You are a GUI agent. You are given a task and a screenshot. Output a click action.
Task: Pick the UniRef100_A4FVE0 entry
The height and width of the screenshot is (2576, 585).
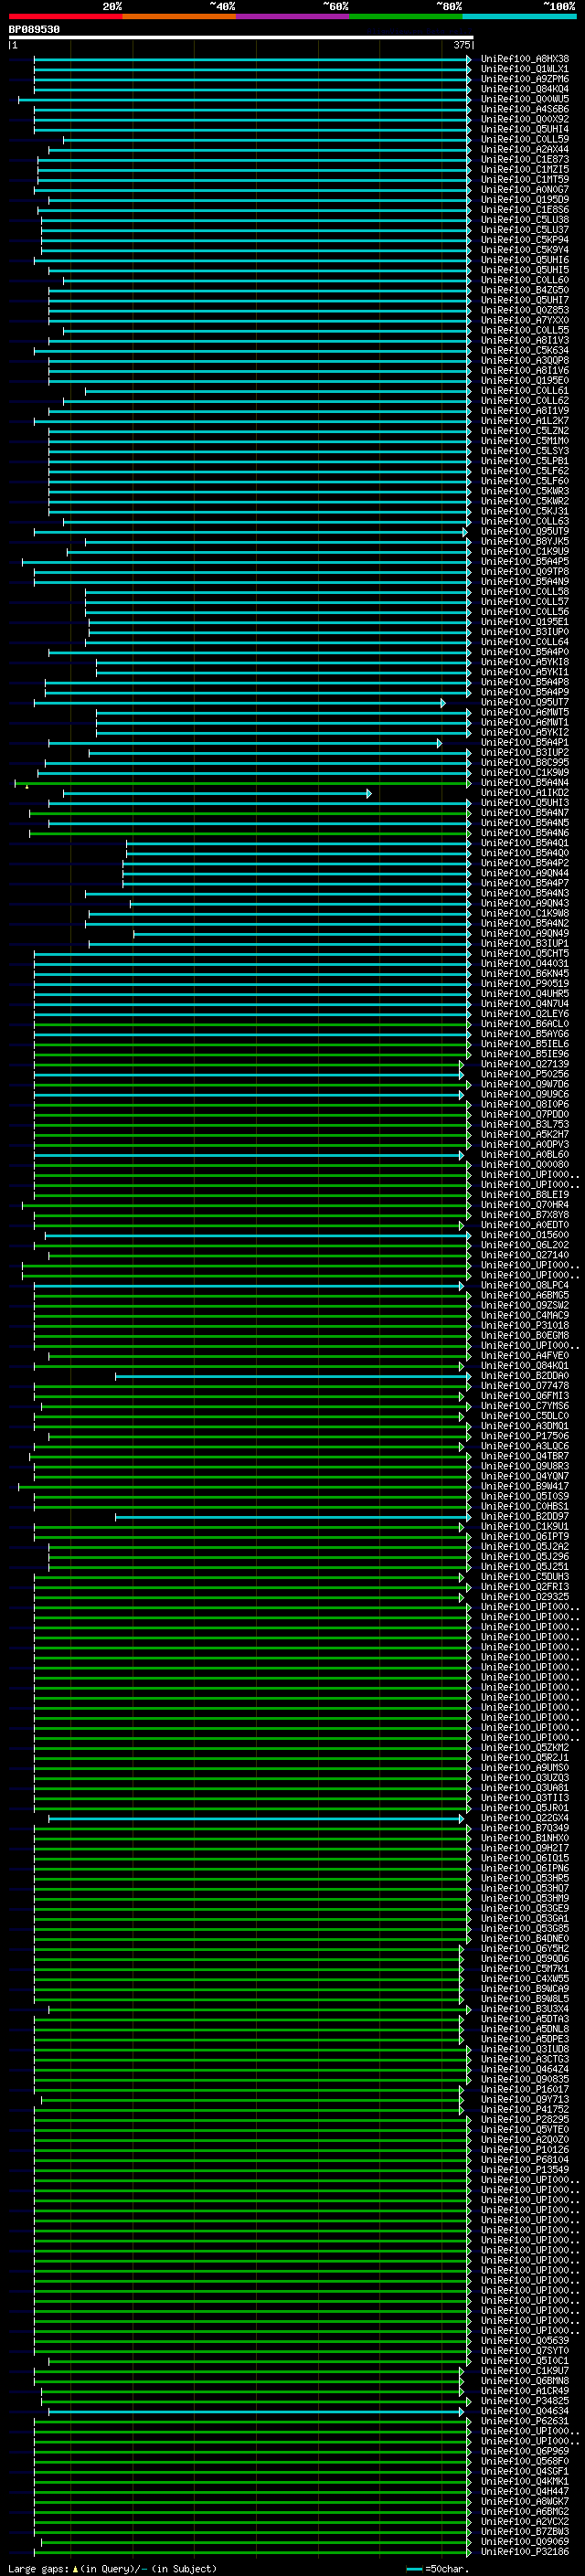tap(525, 1355)
